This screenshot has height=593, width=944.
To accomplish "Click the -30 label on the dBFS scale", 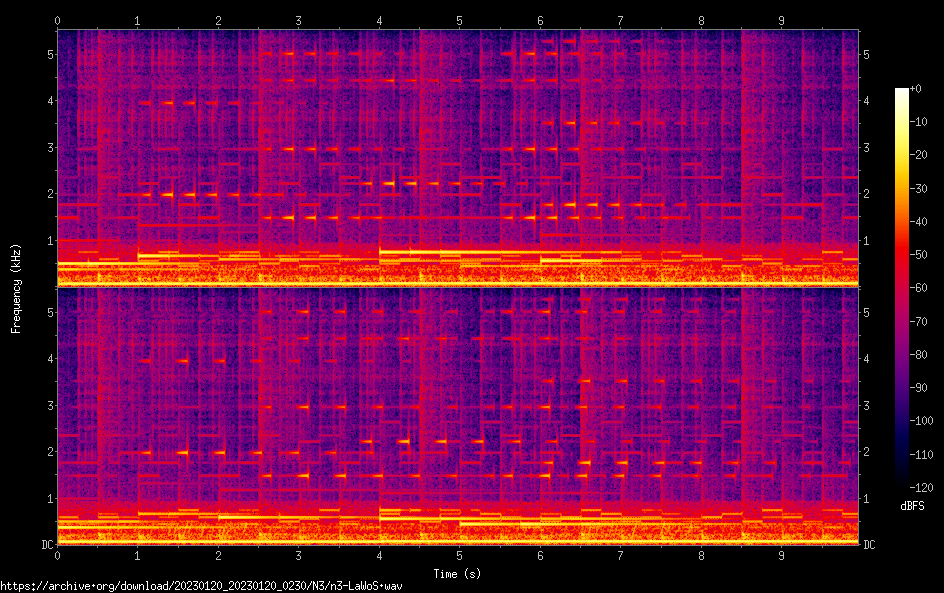I will (x=923, y=189).
